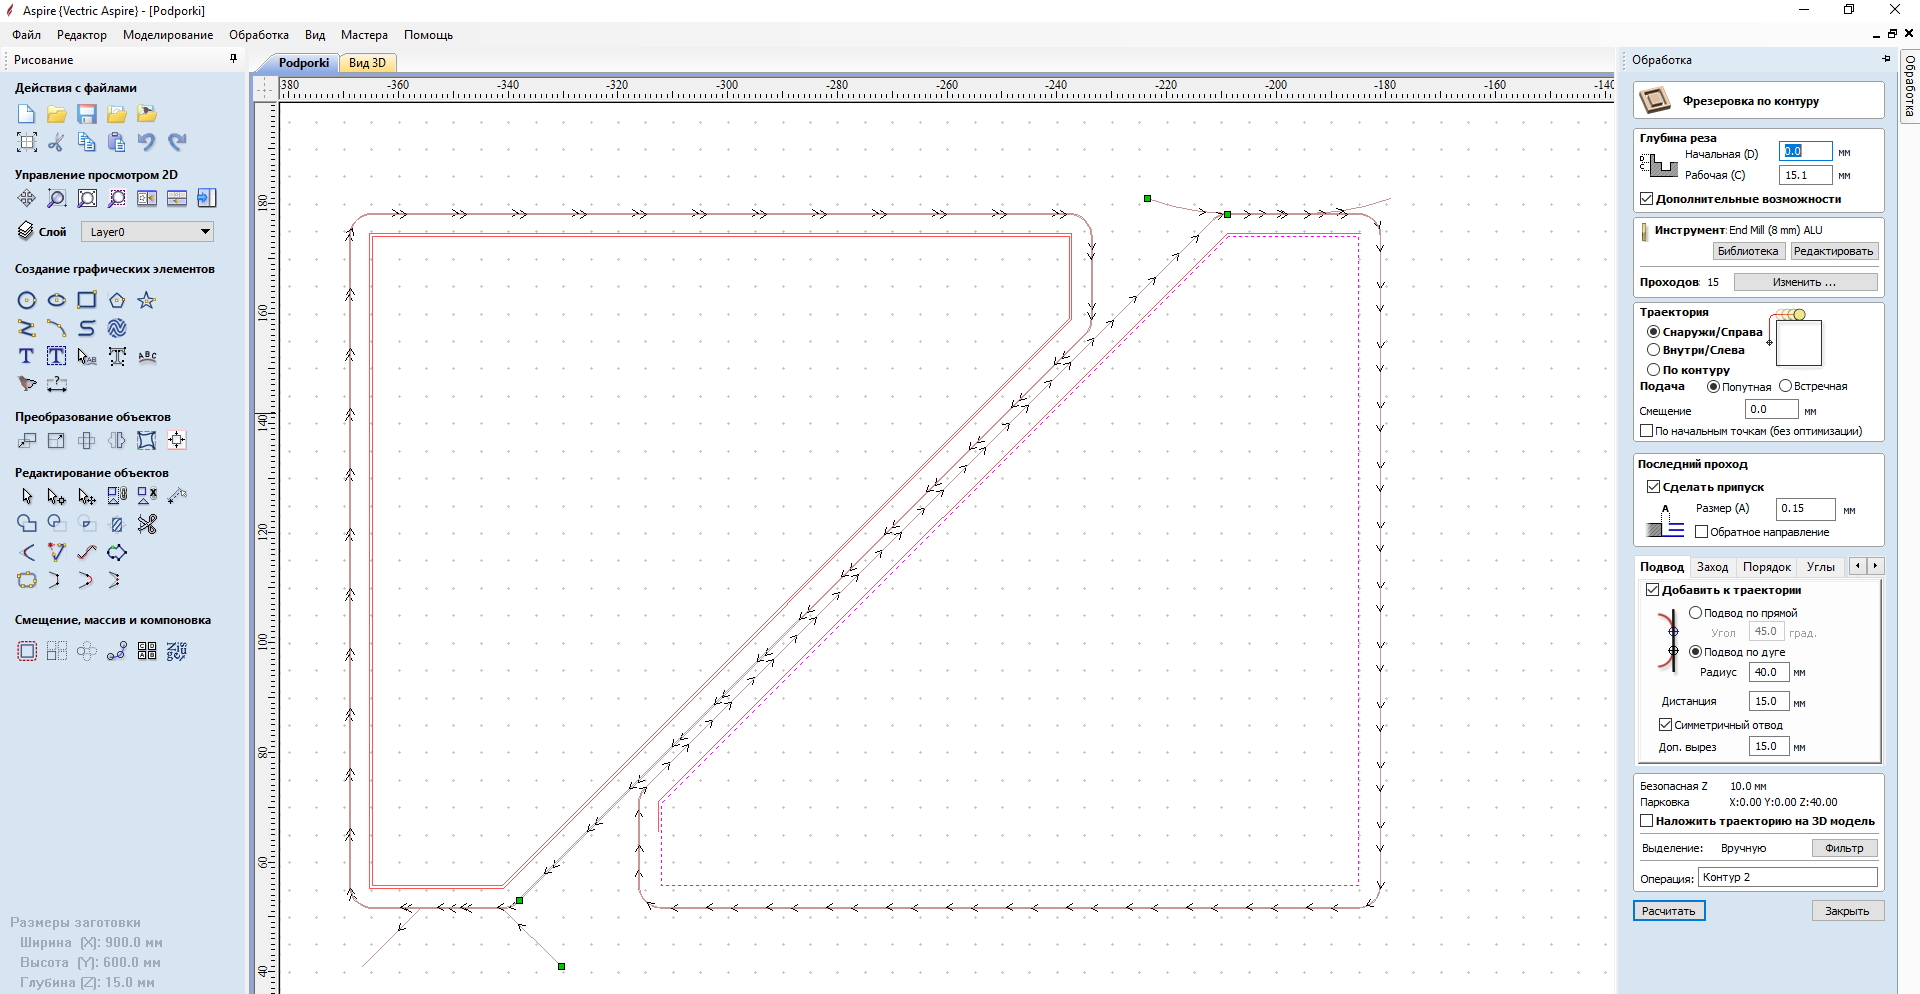Click the Закрыть button

point(1847,911)
